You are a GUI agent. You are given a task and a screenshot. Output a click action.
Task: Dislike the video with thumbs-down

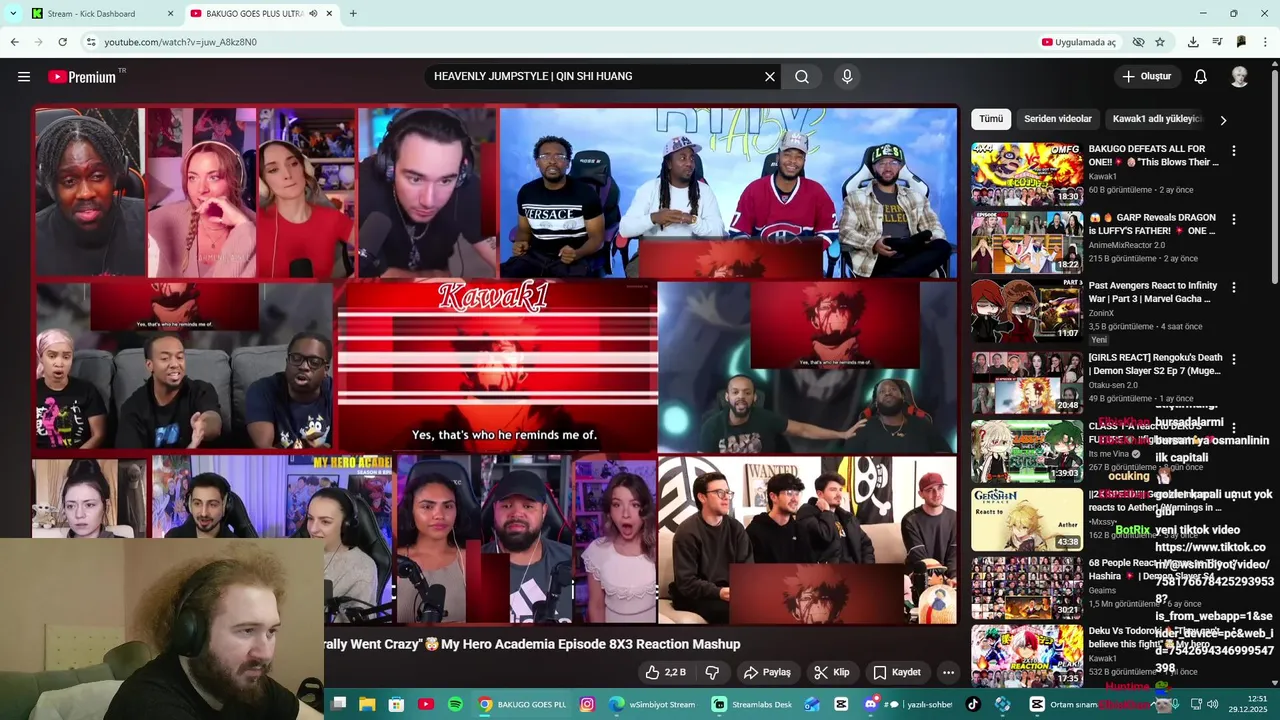(x=713, y=672)
